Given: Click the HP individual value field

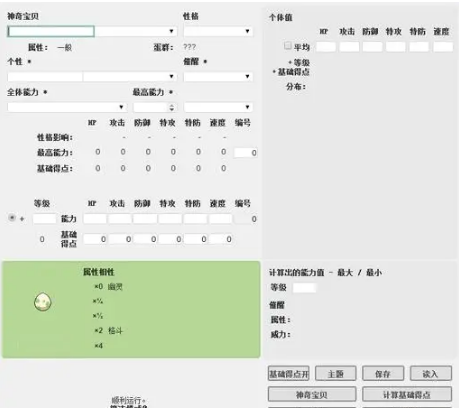Looking at the screenshot, I should [x=326, y=47].
